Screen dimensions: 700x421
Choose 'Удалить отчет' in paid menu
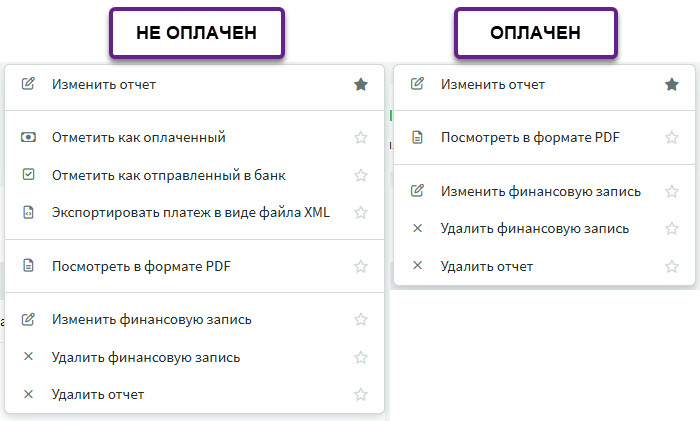tap(487, 266)
